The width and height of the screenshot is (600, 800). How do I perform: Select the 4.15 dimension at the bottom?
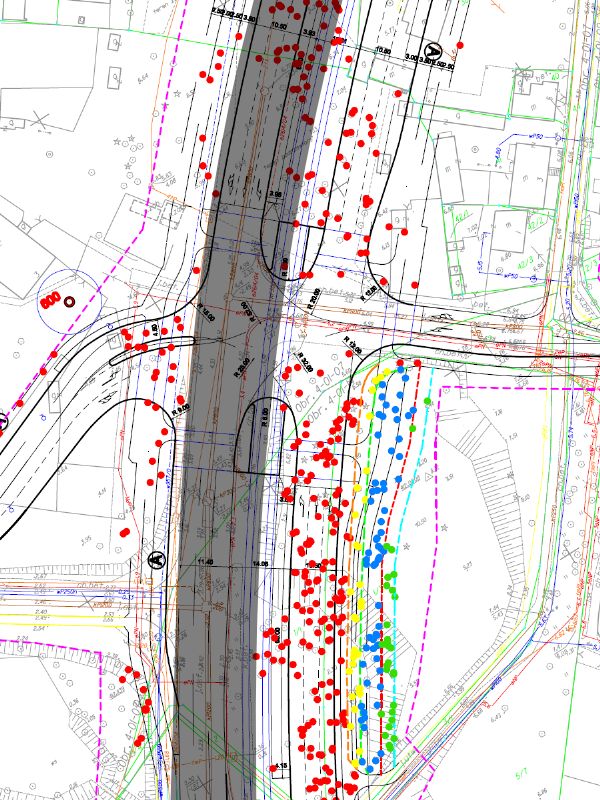click(x=284, y=766)
